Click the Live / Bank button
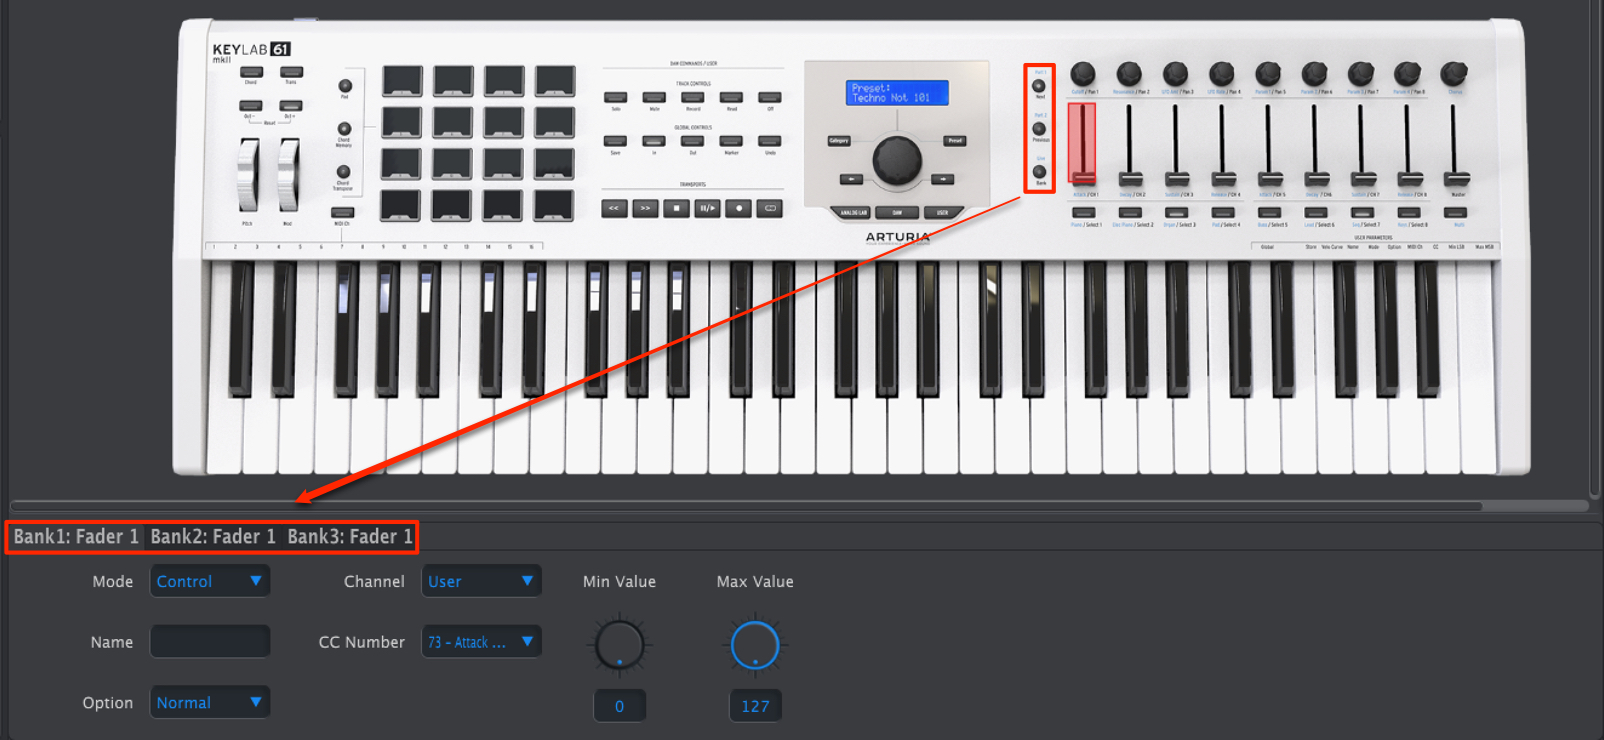The image size is (1604, 740). (x=1040, y=172)
